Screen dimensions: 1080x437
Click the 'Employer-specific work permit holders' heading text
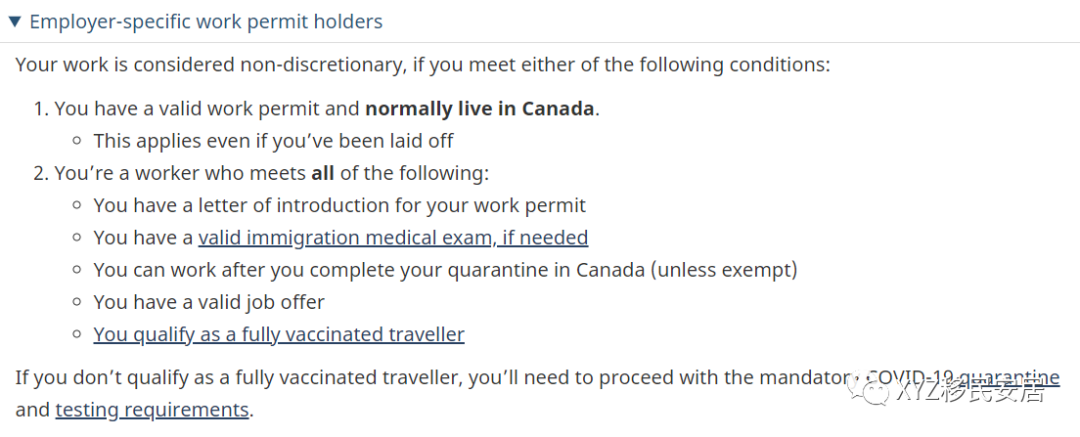206,21
